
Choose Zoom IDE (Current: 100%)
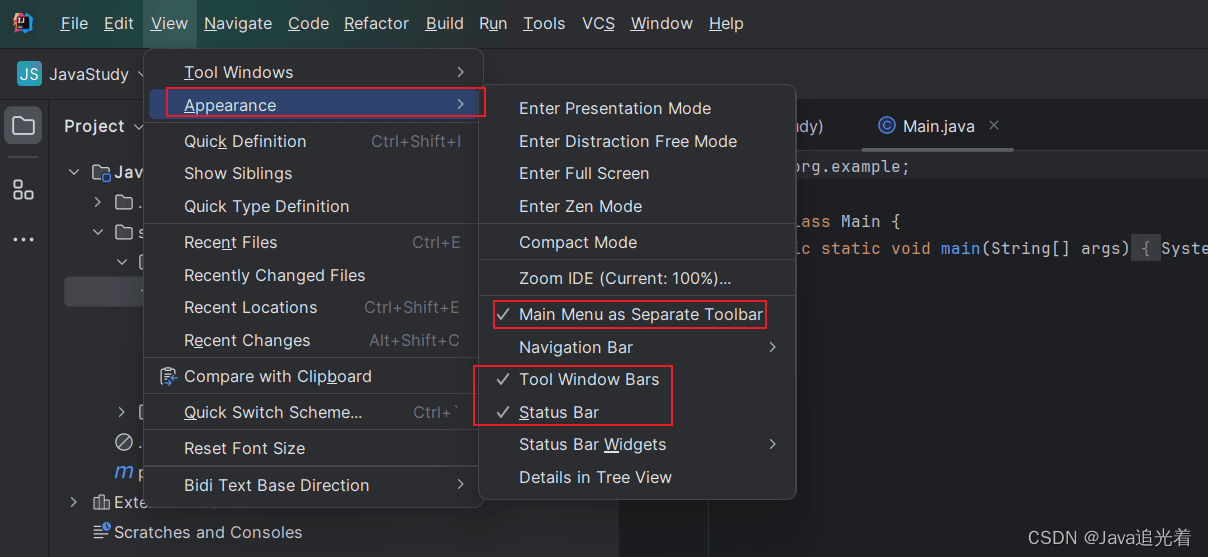point(624,279)
